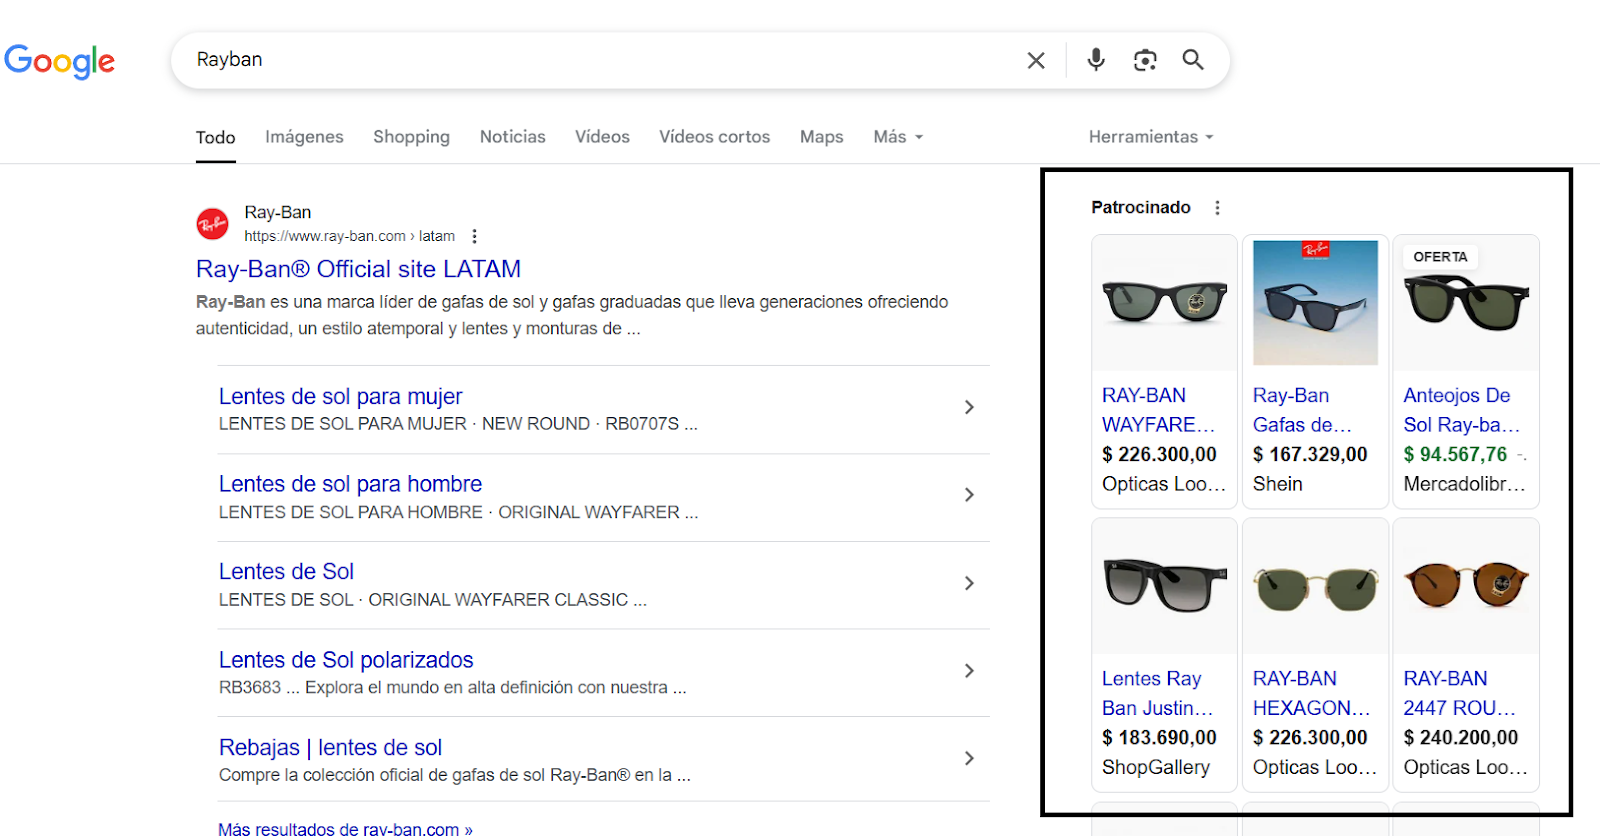Open the Noticias tab
The image size is (1600, 836).
tap(513, 137)
